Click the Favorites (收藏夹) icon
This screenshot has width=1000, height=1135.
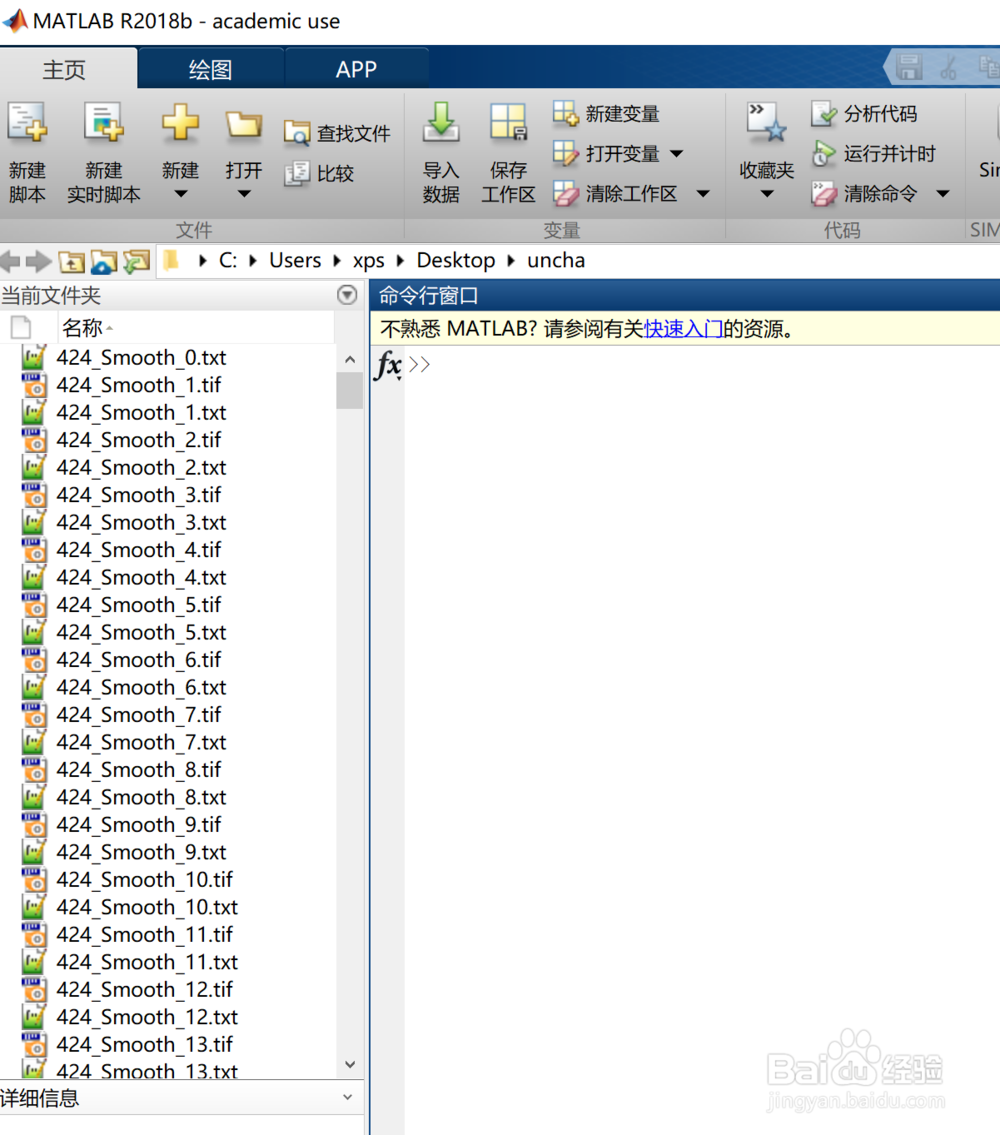tap(767, 122)
